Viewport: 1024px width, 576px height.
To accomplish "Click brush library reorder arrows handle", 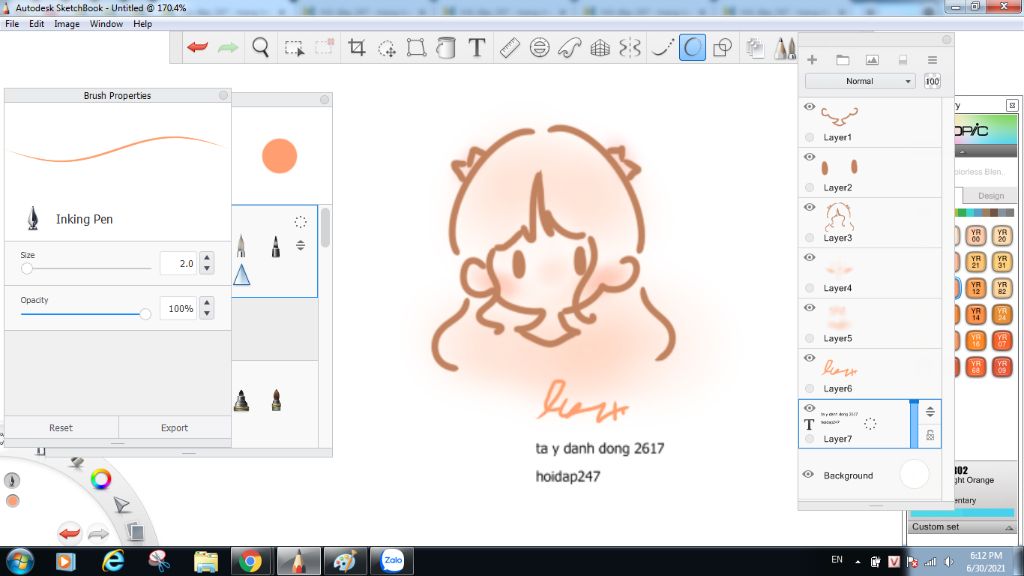I will 300,246.
